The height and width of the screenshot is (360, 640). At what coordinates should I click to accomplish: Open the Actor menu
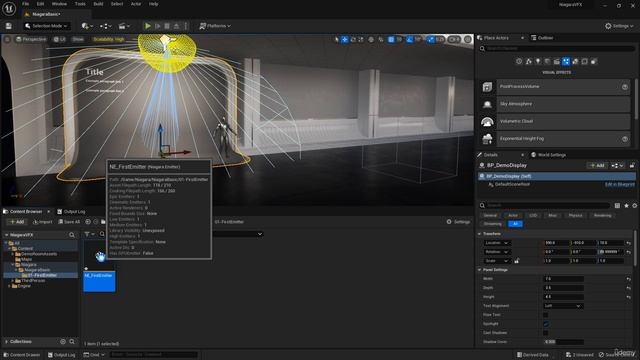136,4
